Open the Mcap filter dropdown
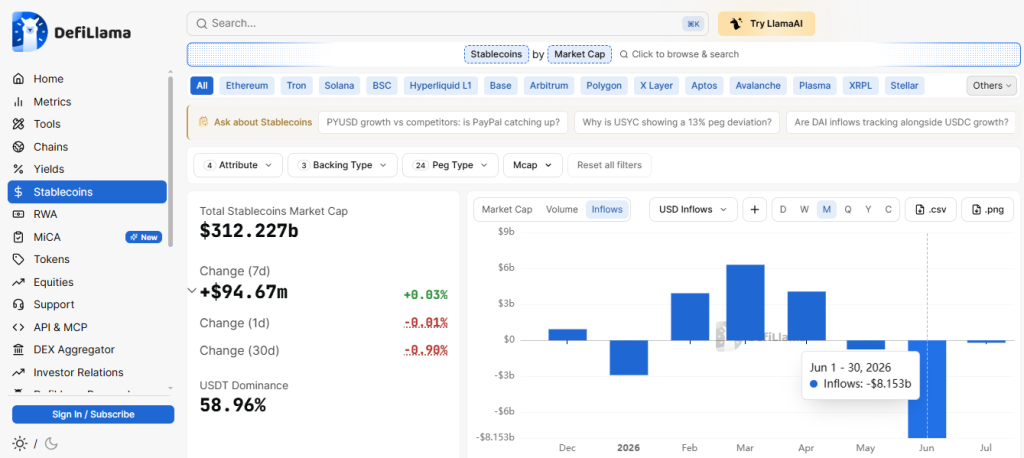This screenshot has height=458, width=1024. pos(533,165)
